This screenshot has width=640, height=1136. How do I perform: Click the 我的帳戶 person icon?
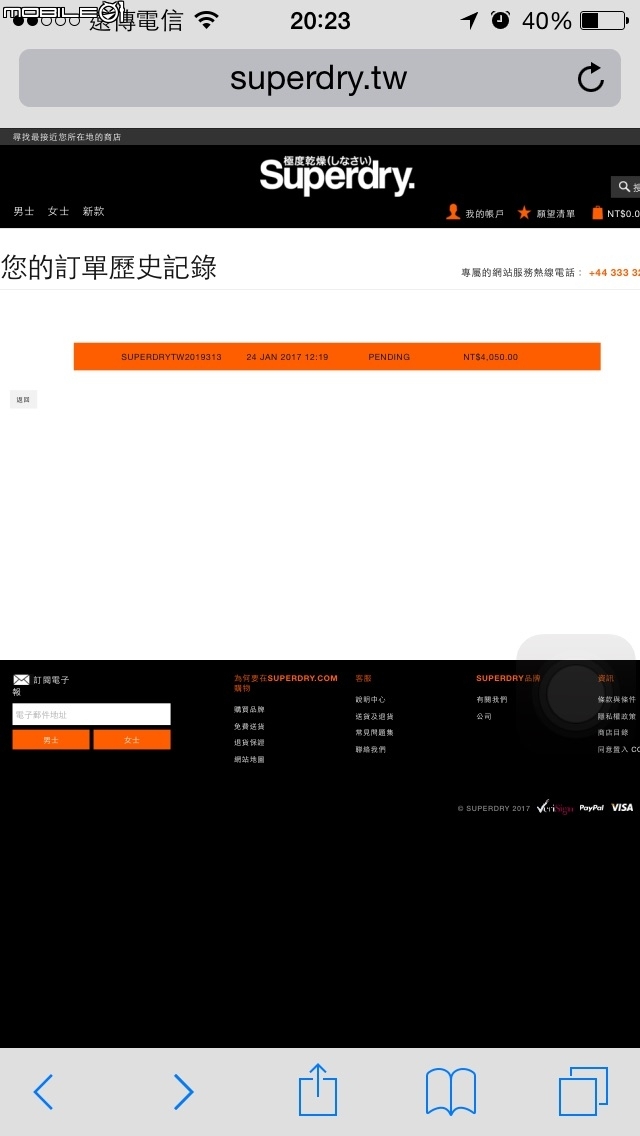pyautogui.click(x=453, y=212)
